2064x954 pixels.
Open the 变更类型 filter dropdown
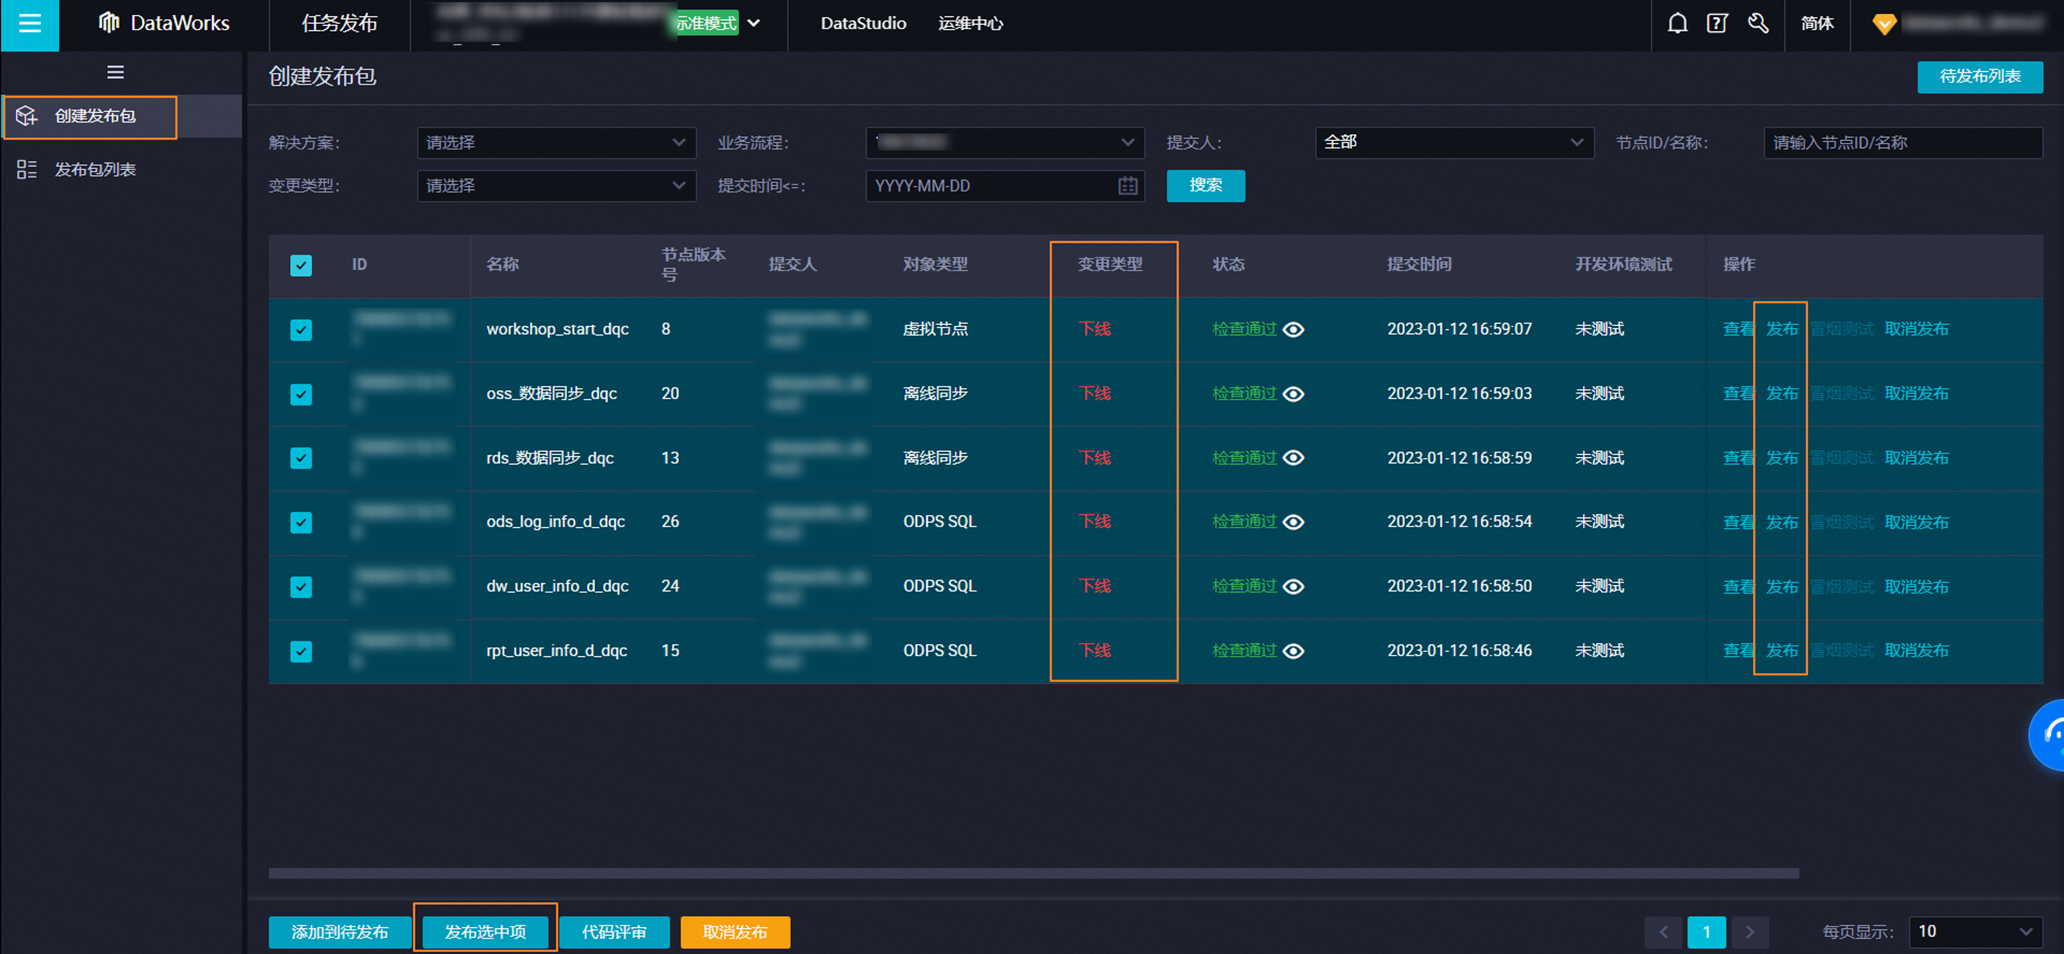coord(556,186)
